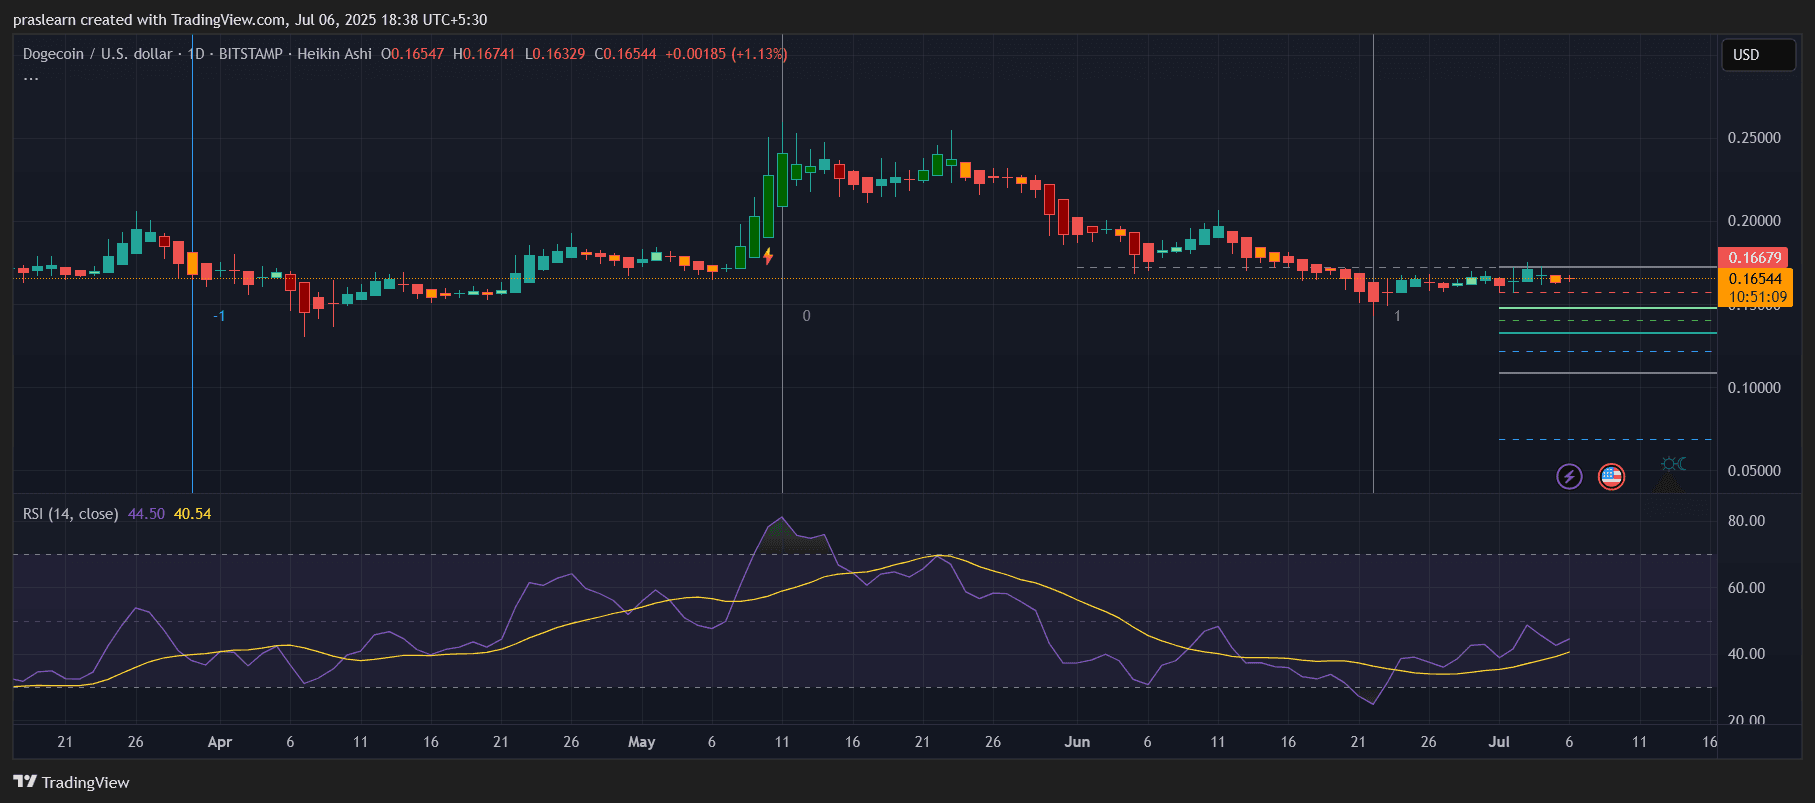Click the purple lightning bolt icon
Viewport: 1815px width, 803px height.
tap(1569, 476)
